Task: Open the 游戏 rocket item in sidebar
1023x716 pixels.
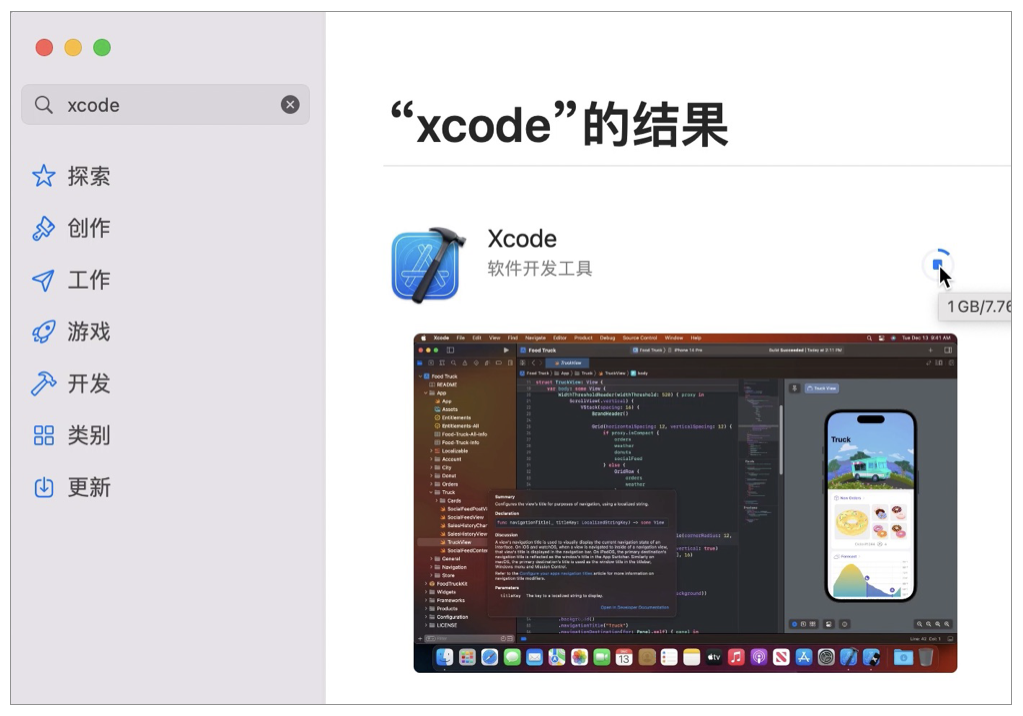Action: click(72, 332)
